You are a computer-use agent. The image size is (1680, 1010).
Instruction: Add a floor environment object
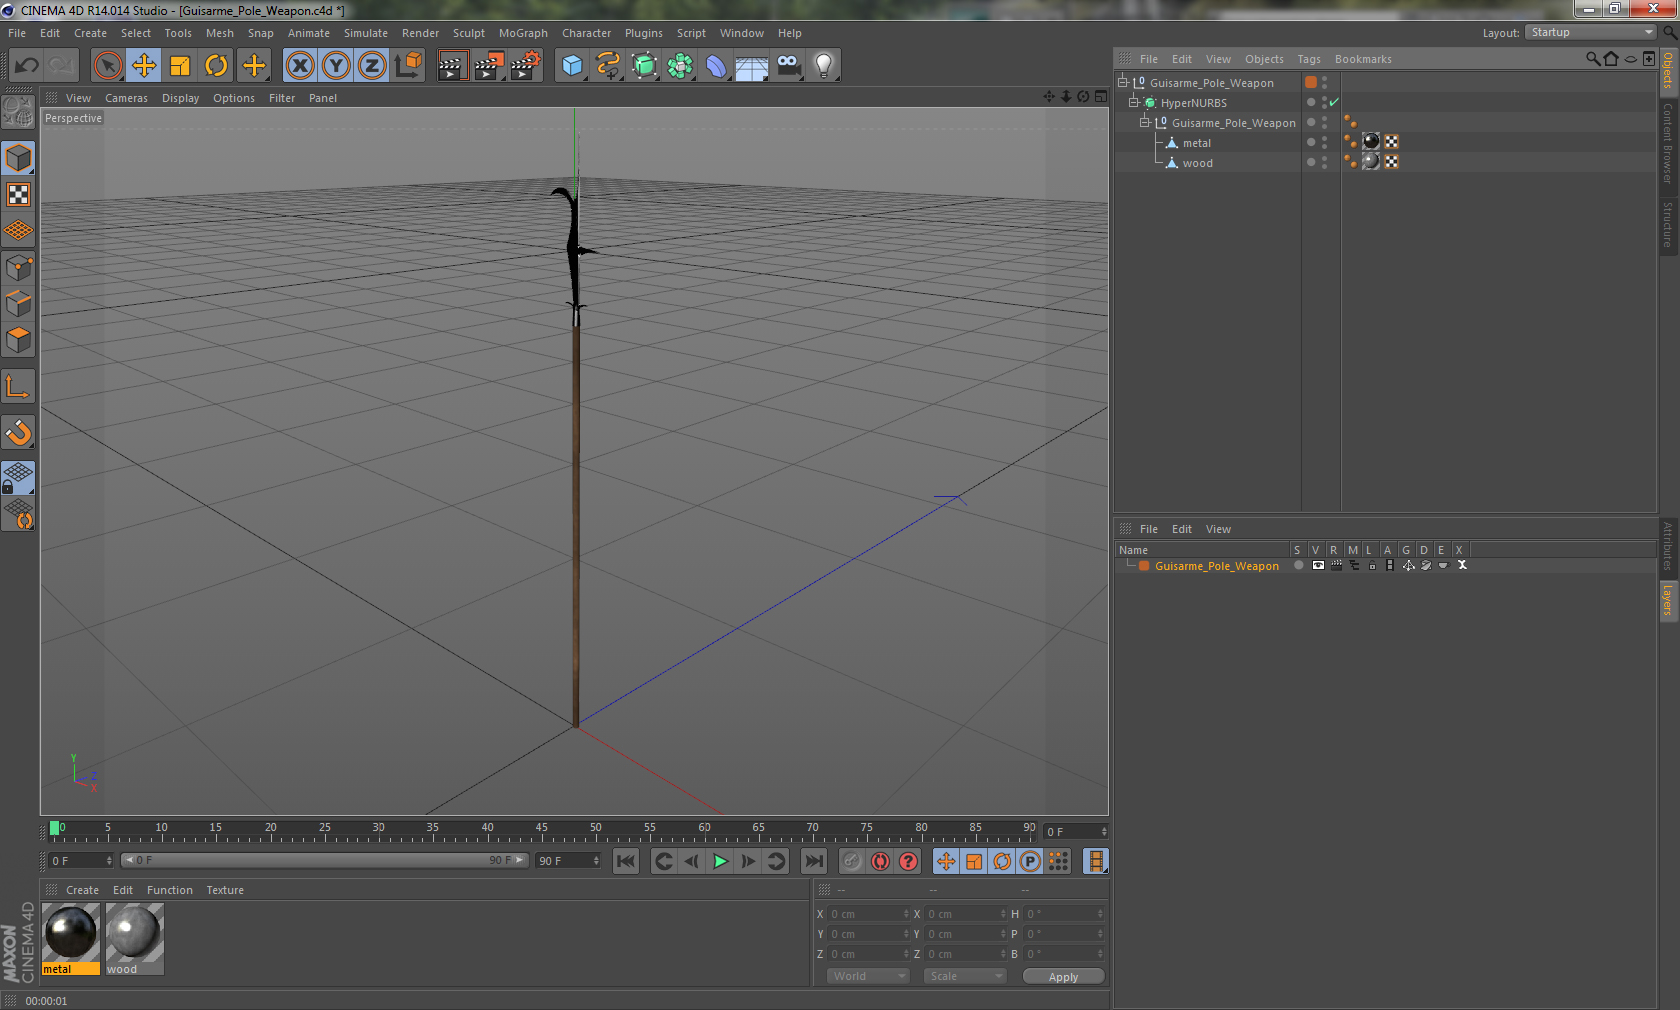752,66
